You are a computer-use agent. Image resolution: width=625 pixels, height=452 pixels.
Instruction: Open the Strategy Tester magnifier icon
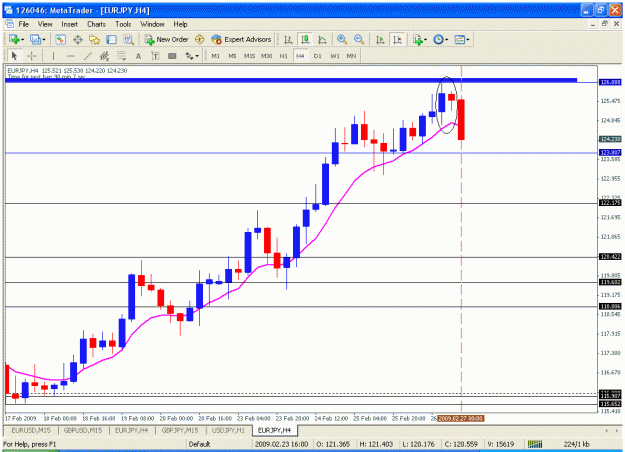[x=128, y=39]
